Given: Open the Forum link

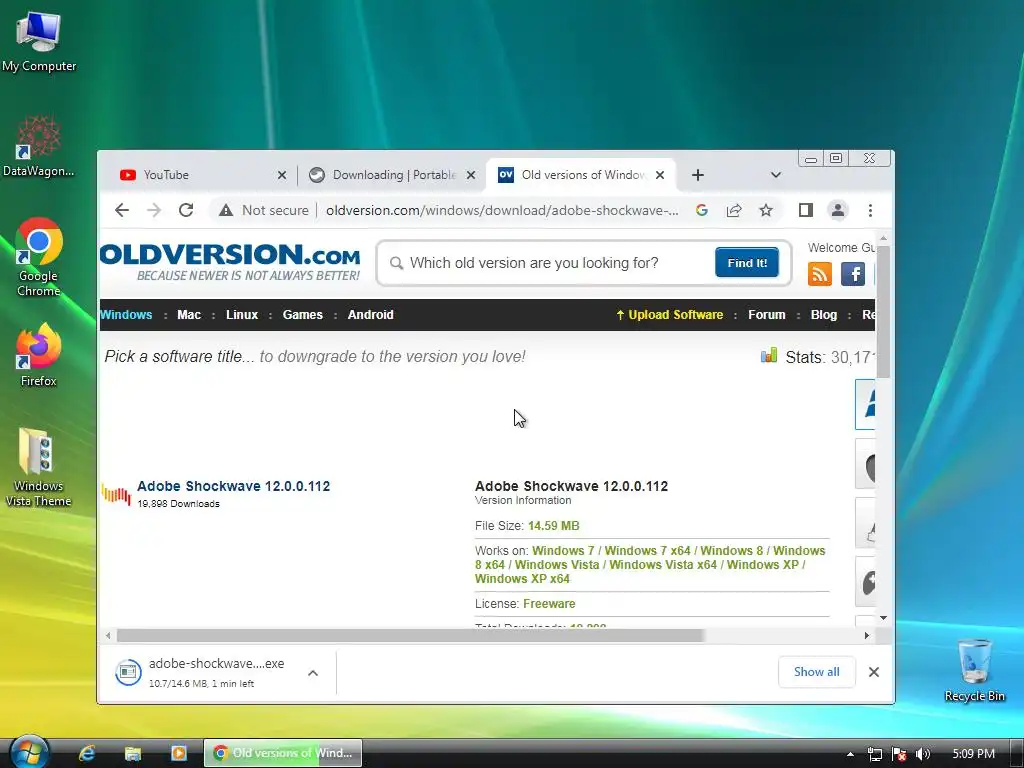Looking at the screenshot, I should pyautogui.click(x=767, y=315).
